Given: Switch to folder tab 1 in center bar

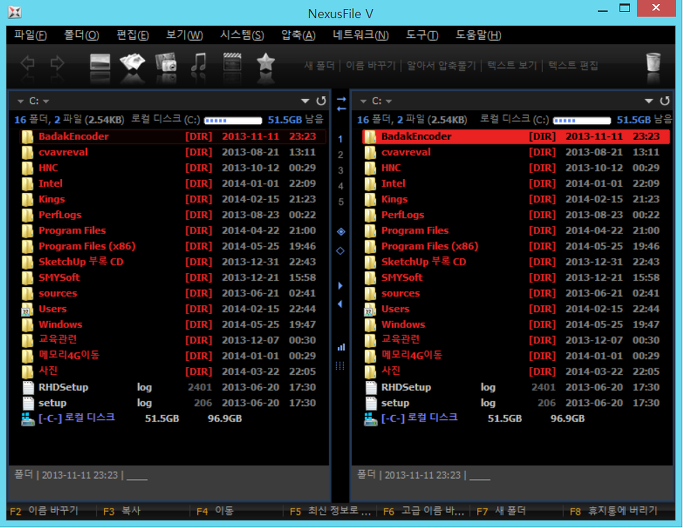Looking at the screenshot, I should point(341,139).
